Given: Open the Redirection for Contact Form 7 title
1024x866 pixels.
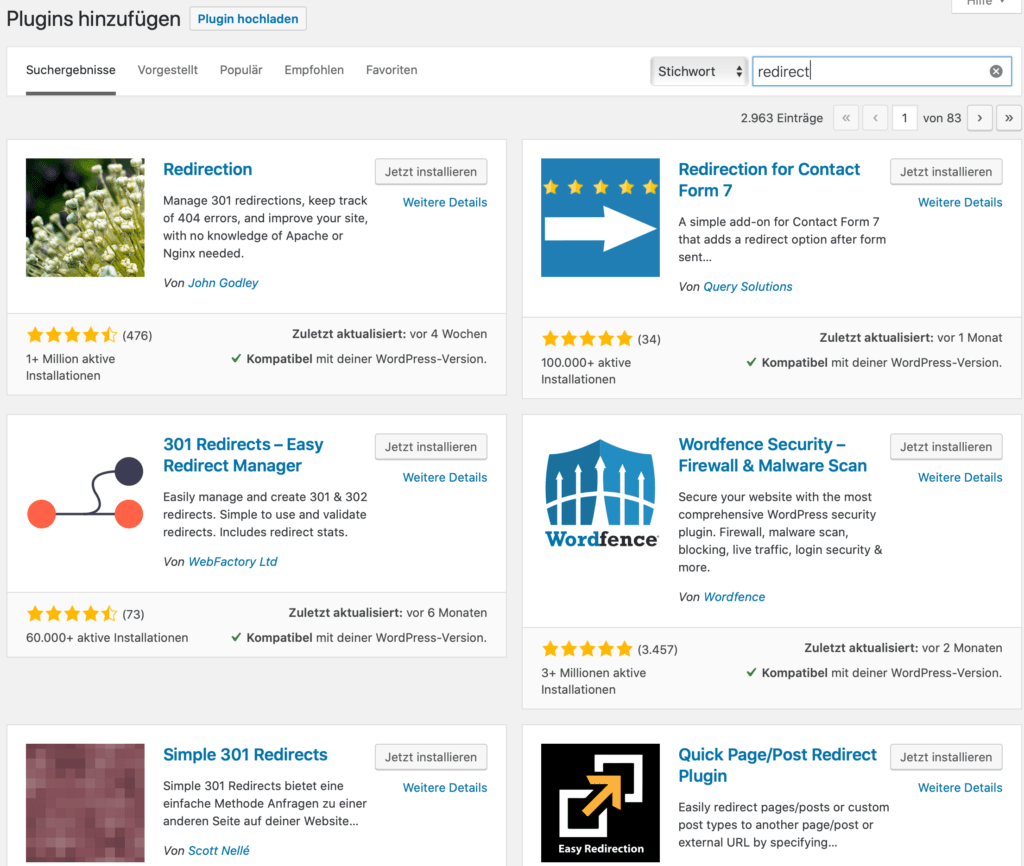Looking at the screenshot, I should point(769,180).
